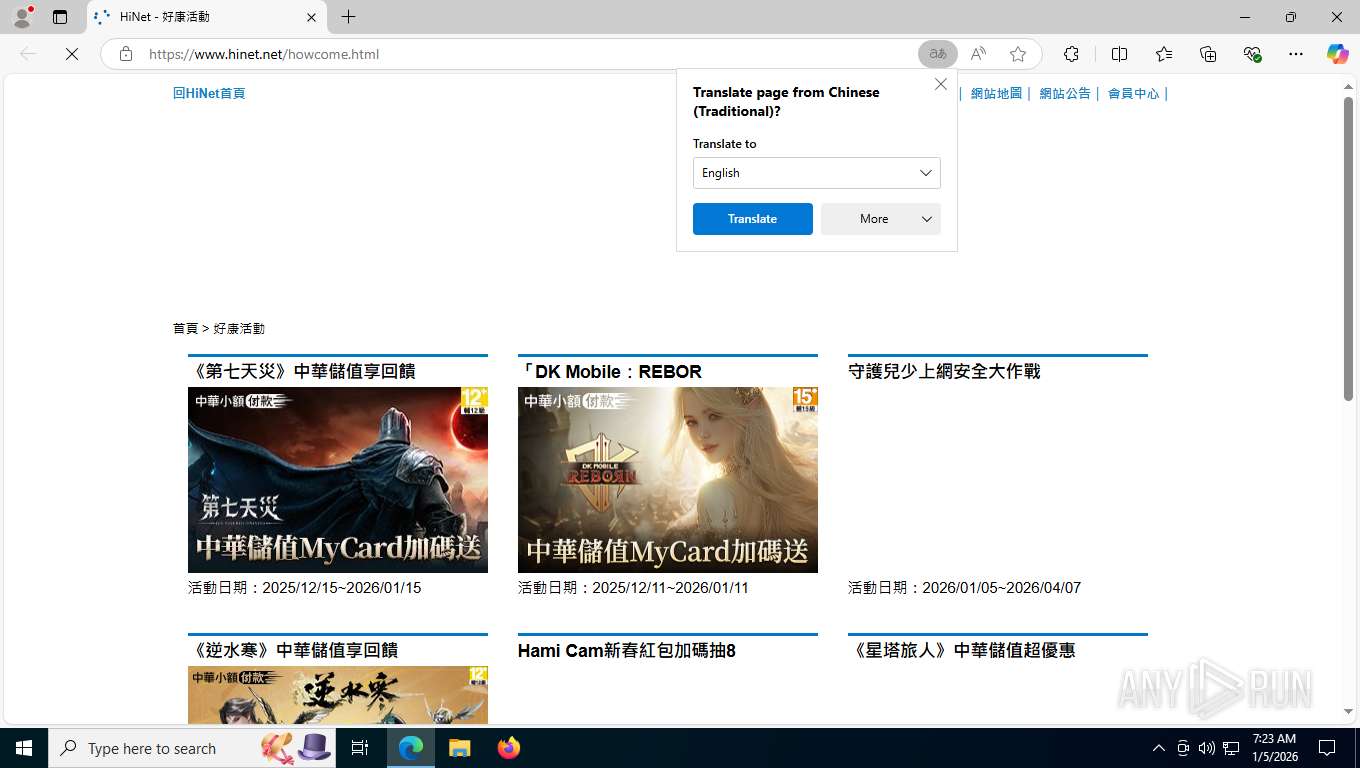Expand the Translate to language dropdown
The image size is (1360, 768).
coord(817,173)
